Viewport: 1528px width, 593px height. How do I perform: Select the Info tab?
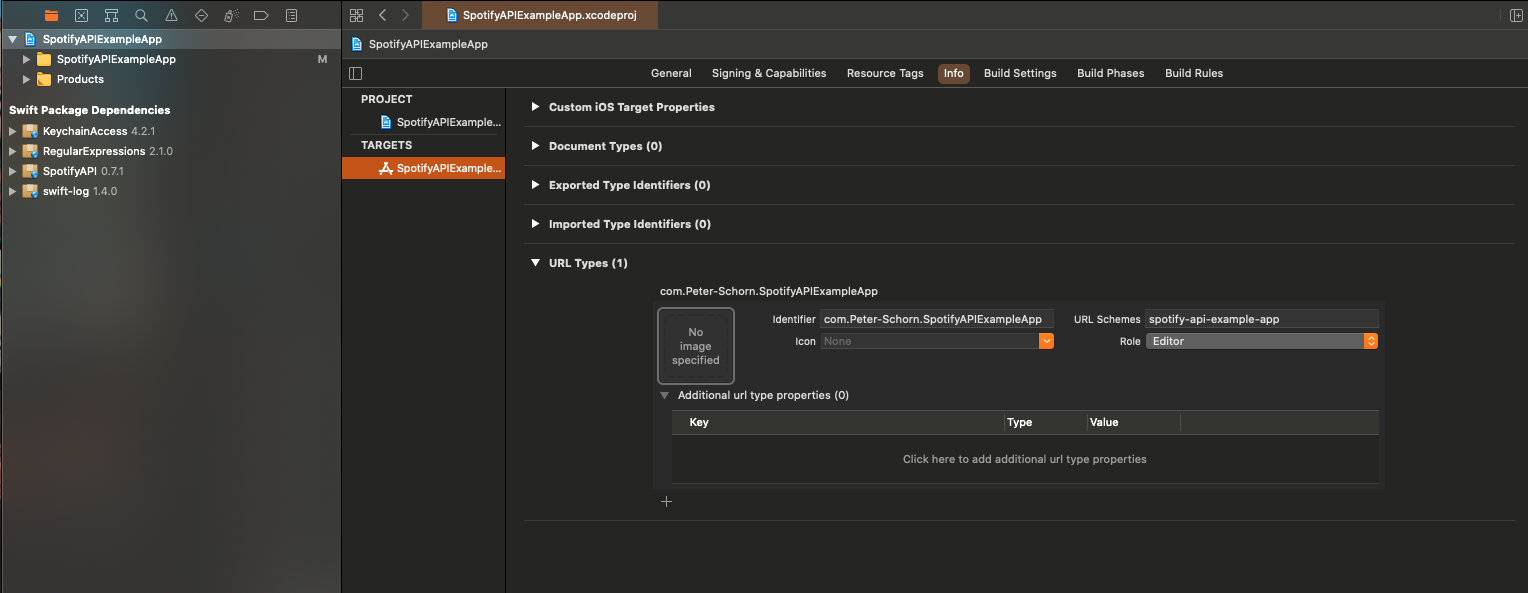[x=954, y=73]
